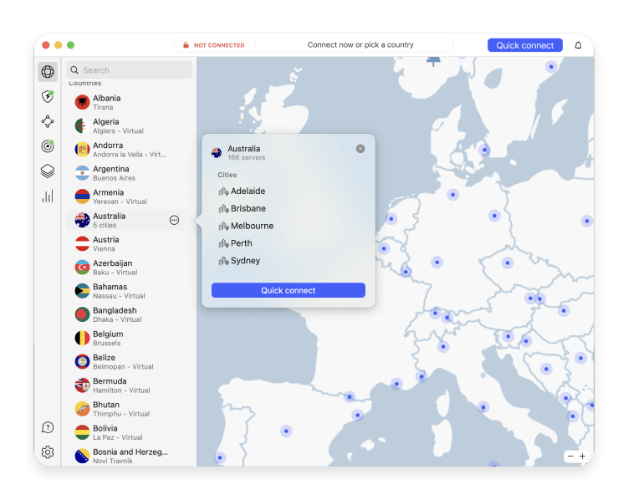Open the Meshnet icon in sidebar
Viewport: 628px width, 500px height.
pyautogui.click(x=48, y=121)
